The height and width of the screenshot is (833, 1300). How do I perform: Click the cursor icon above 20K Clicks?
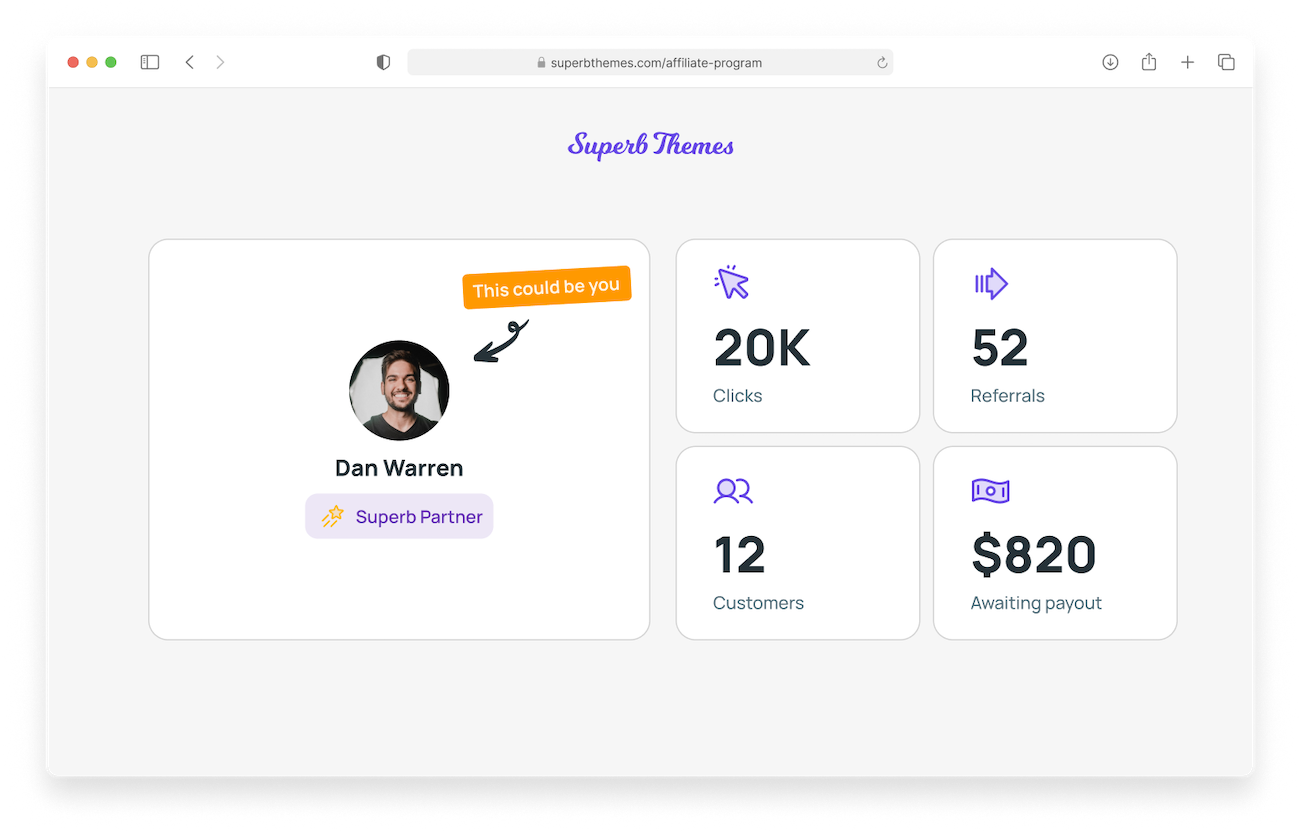pos(732,282)
